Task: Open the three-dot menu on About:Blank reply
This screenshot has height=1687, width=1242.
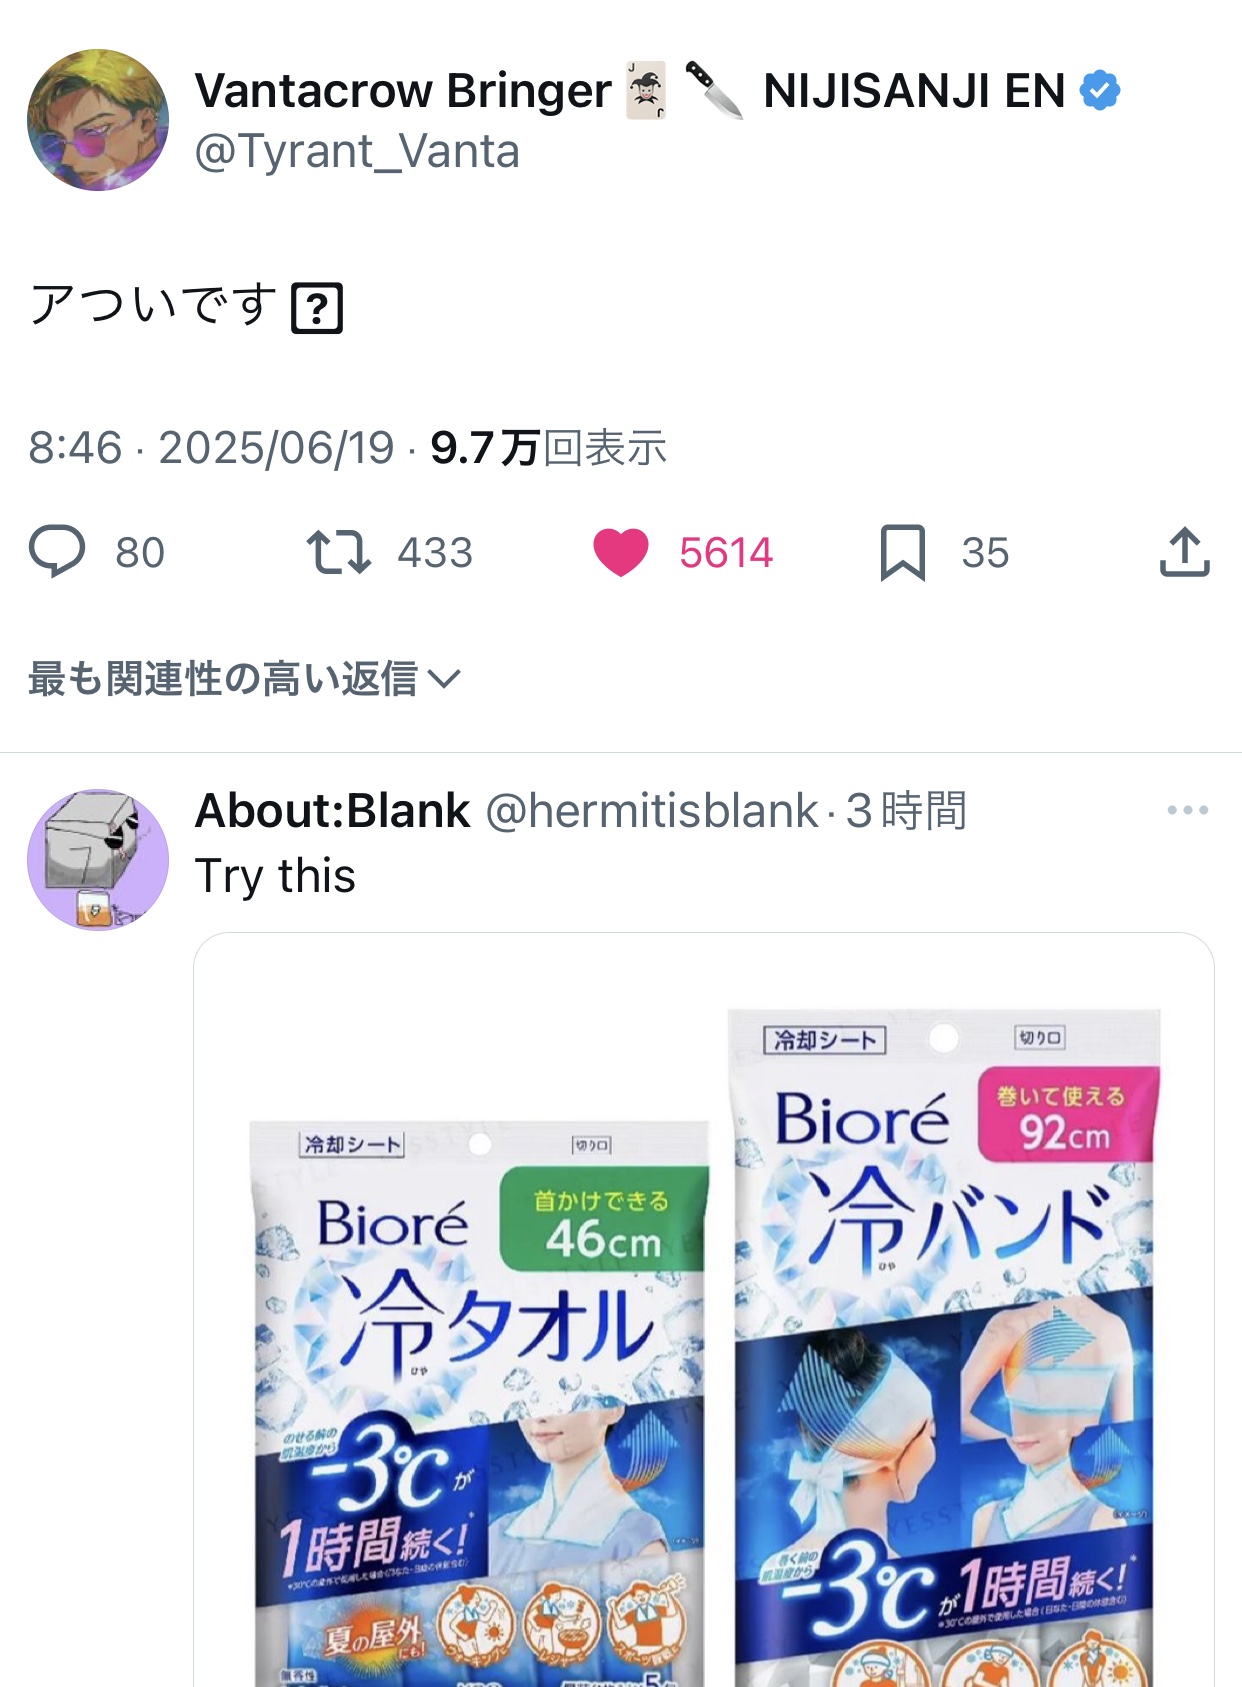Action: 1187,810
